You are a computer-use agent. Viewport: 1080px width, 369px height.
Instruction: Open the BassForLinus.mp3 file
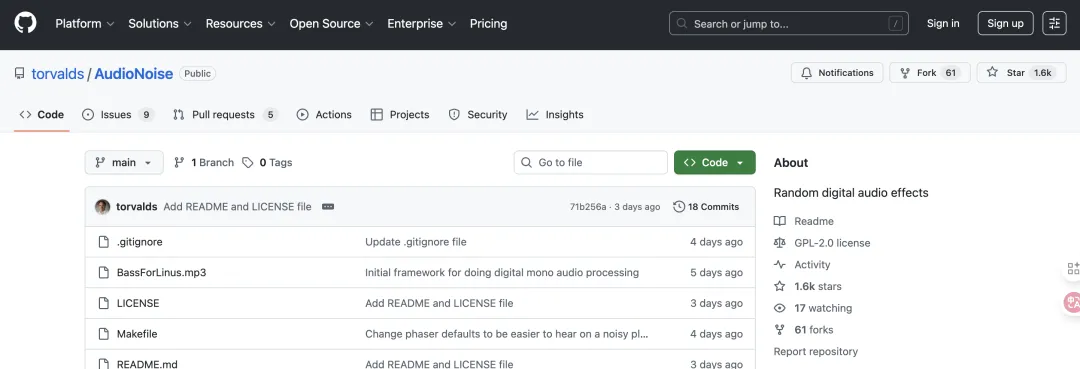click(x=161, y=273)
